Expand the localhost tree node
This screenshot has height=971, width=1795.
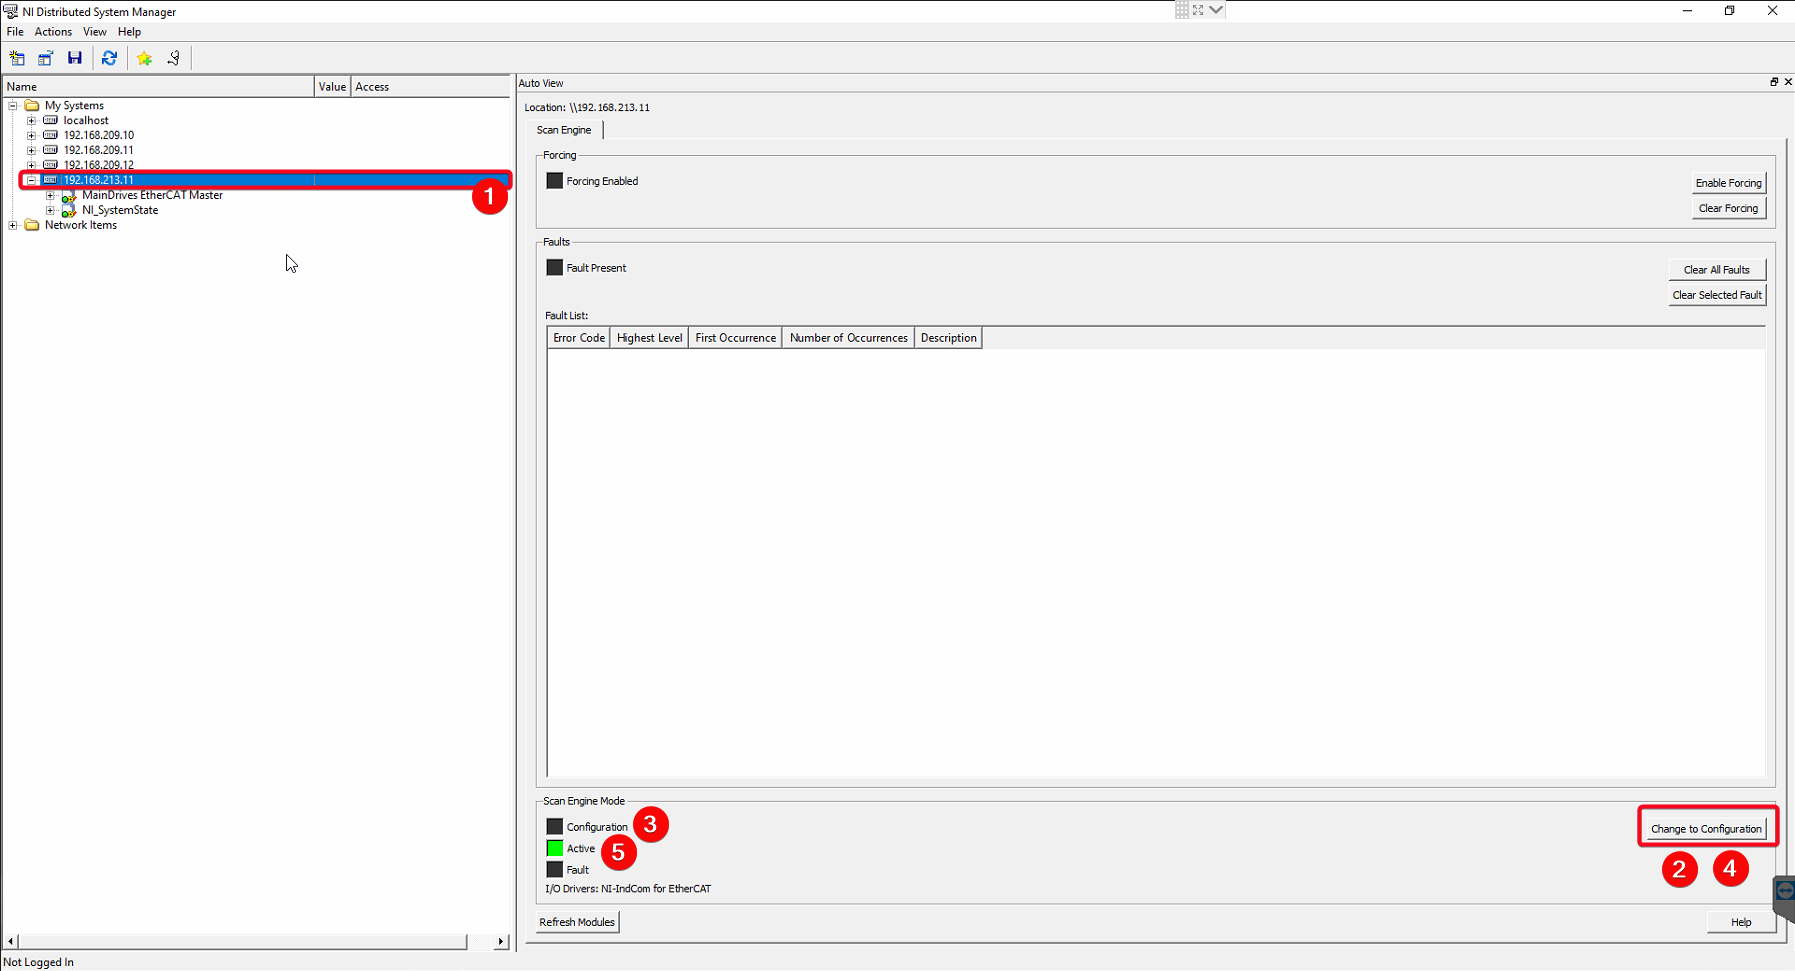pyautogui.click(x=31, y=120)
